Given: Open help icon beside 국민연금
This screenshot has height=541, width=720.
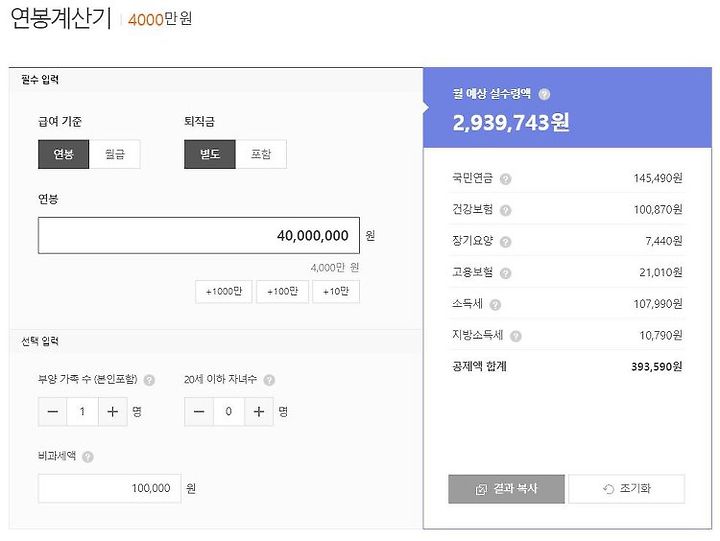Looking at the screenshot, I should pyautogui.click(x=506, y=179).
